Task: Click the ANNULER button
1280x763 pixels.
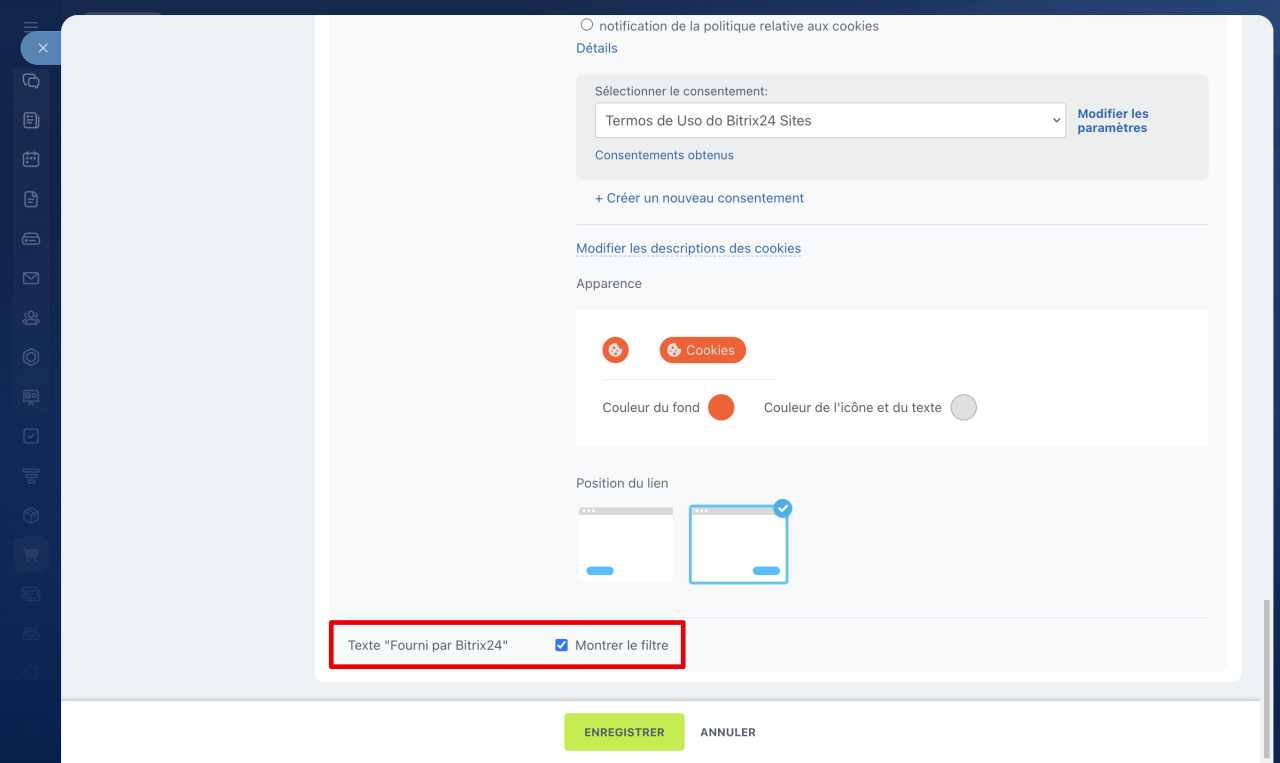Action: click(x=727, y=732)
